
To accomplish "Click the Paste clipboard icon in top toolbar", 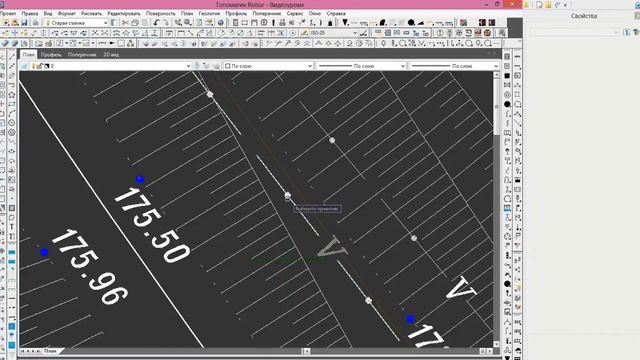I will click(144, 23).
